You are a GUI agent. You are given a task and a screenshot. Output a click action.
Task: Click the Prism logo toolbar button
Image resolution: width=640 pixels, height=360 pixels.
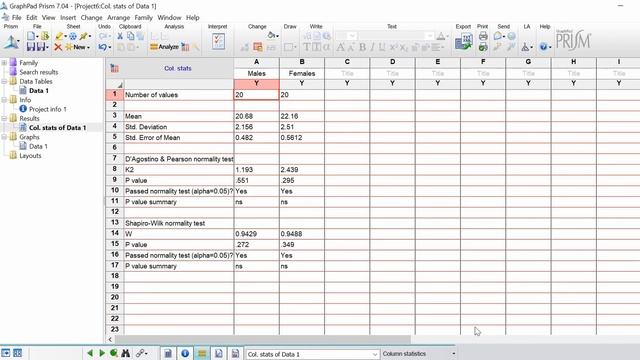(11, 42)
